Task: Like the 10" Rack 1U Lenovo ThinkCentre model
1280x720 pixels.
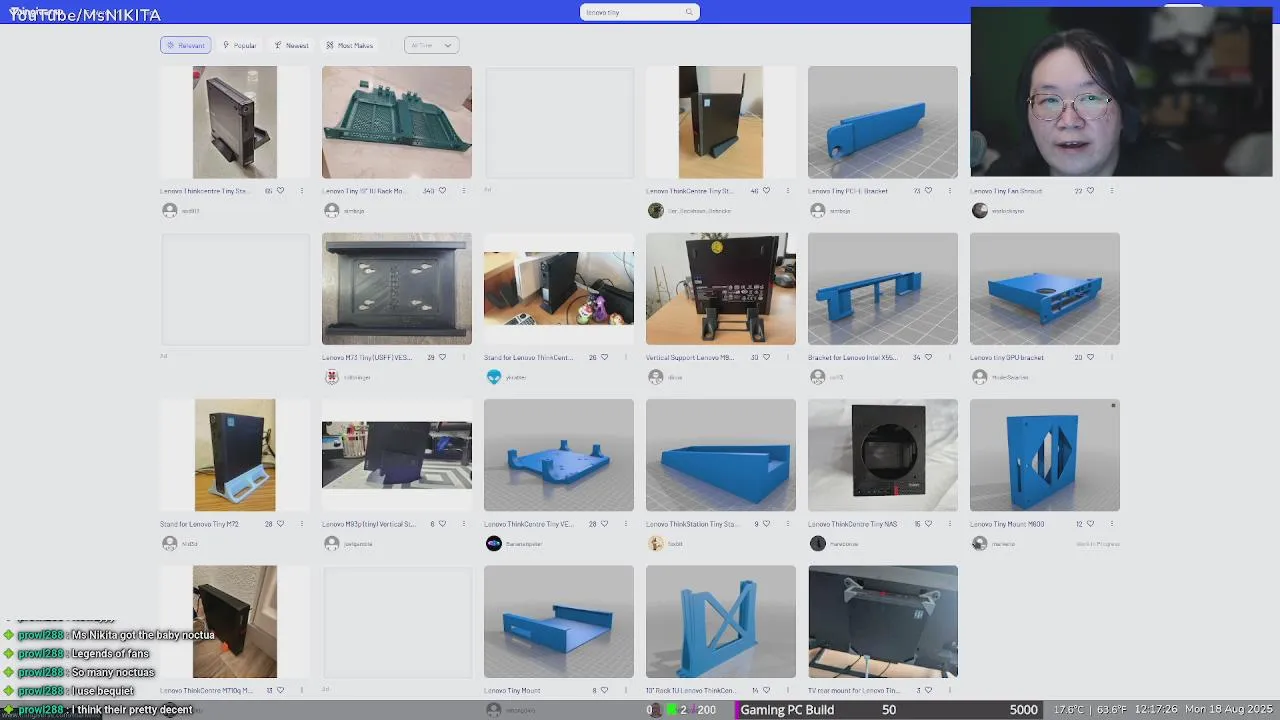Action: 766,690
